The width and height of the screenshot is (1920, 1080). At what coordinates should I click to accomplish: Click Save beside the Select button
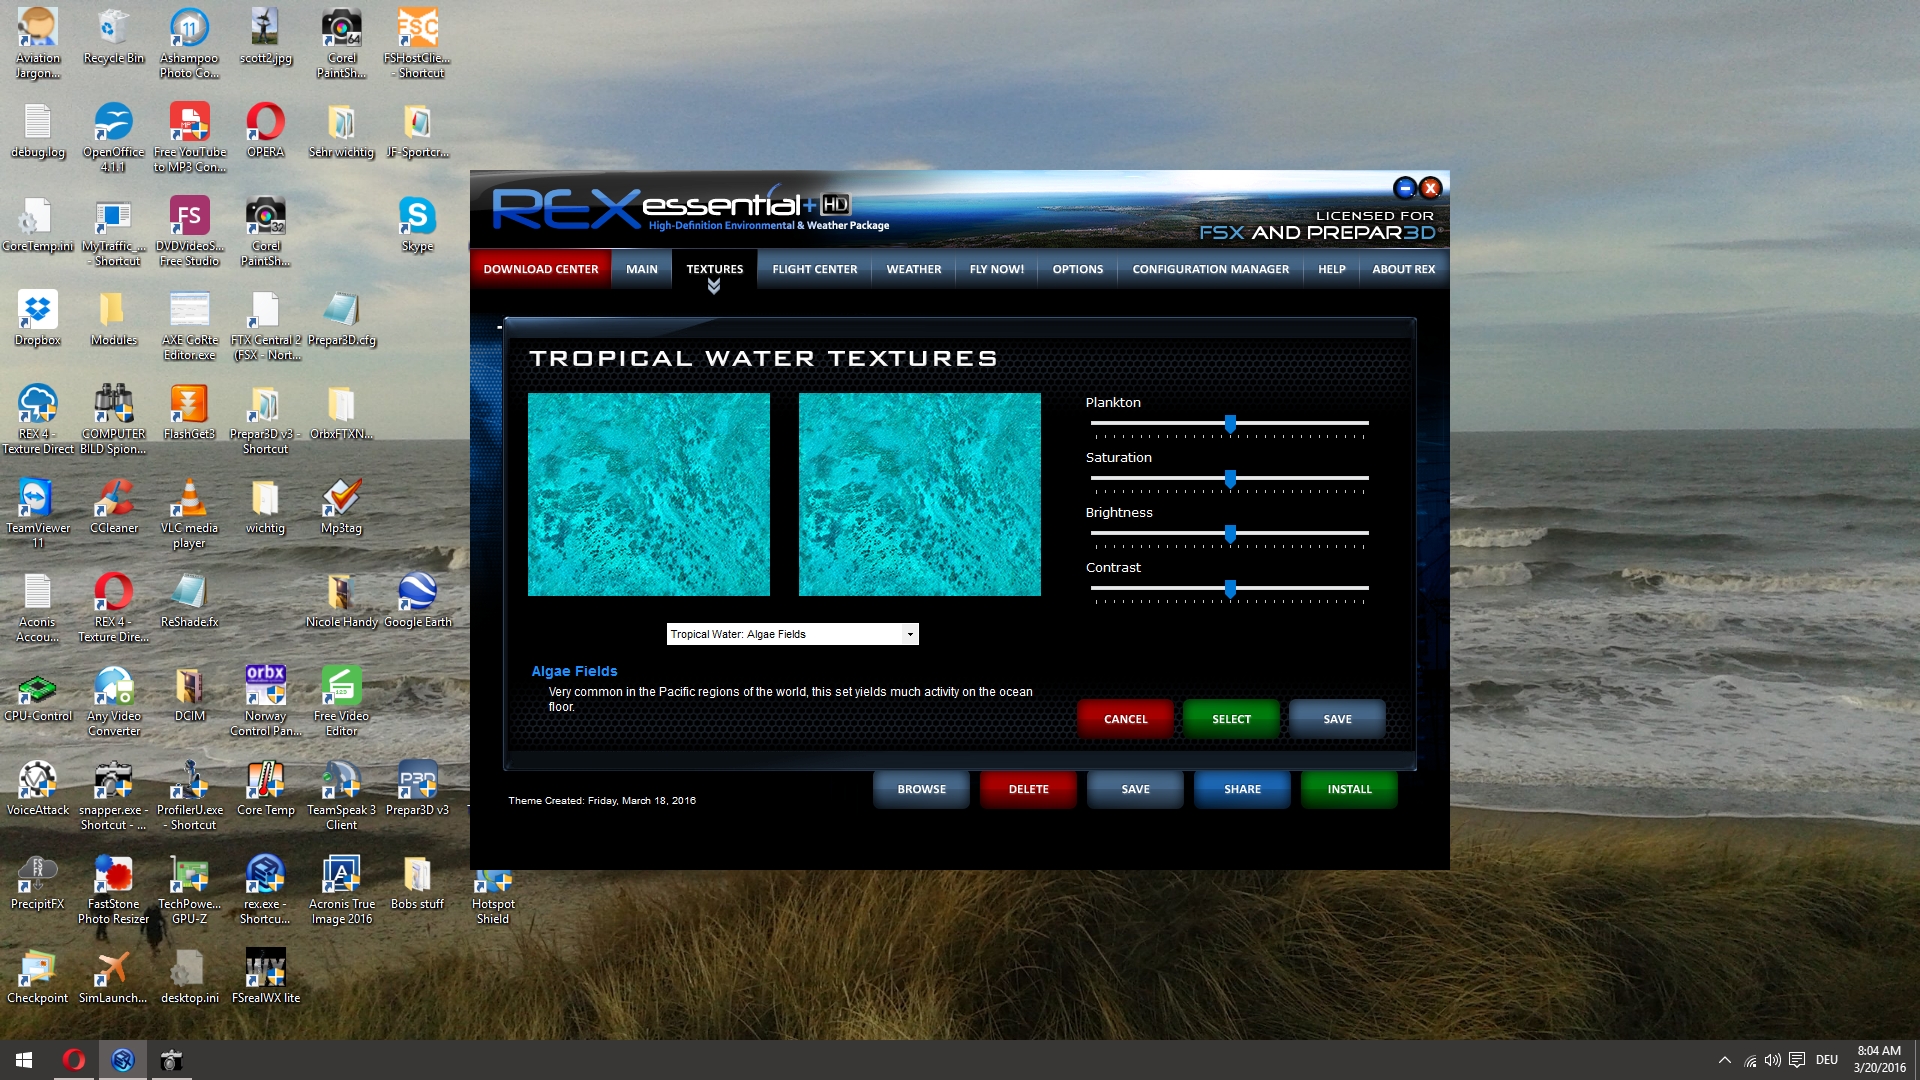(1337, 719)
